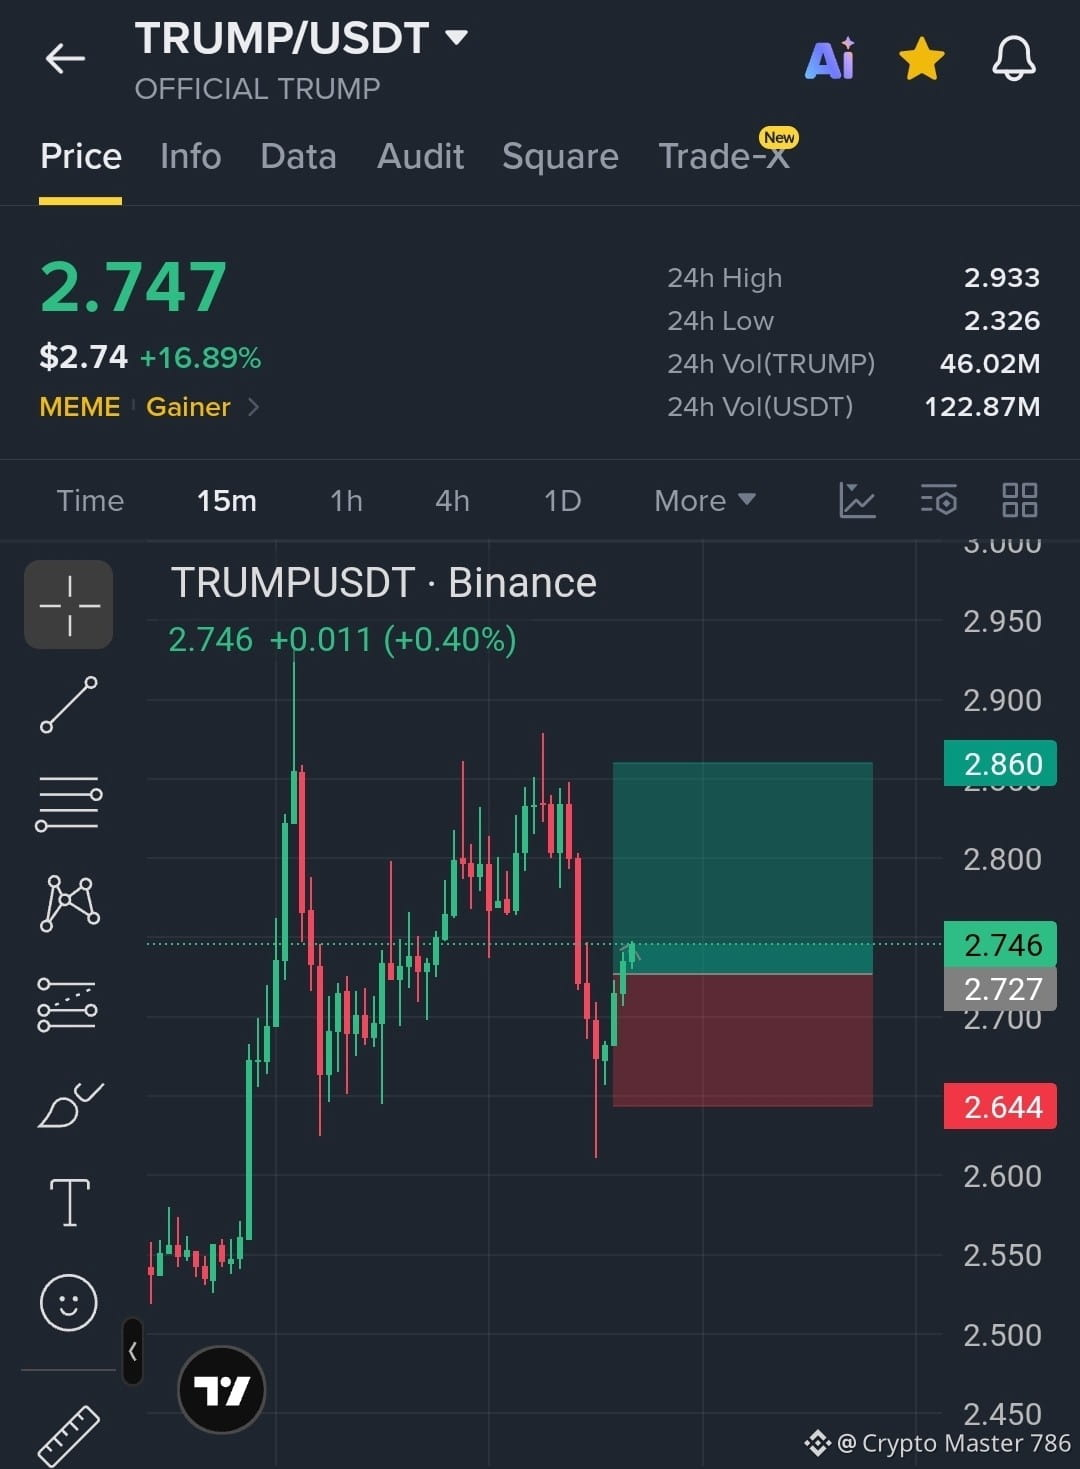Viewport: 1080px width, 1469px height.
Task: Select the trend line drawing tool
Action: [69, 704]
